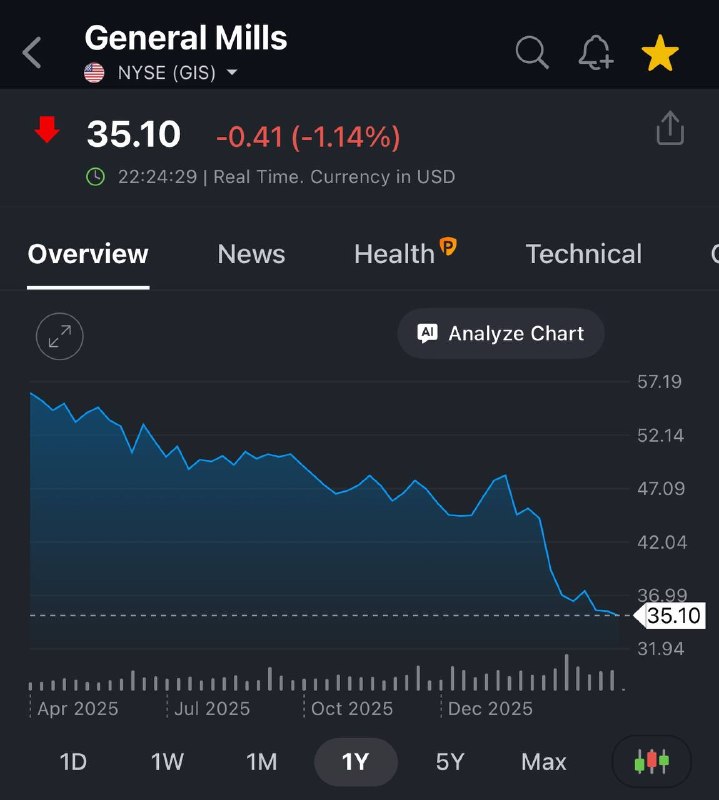Viewport: 719px width, 800px height.
Task: Toggle the yellow watchlist star
Action: coord(660,53)
